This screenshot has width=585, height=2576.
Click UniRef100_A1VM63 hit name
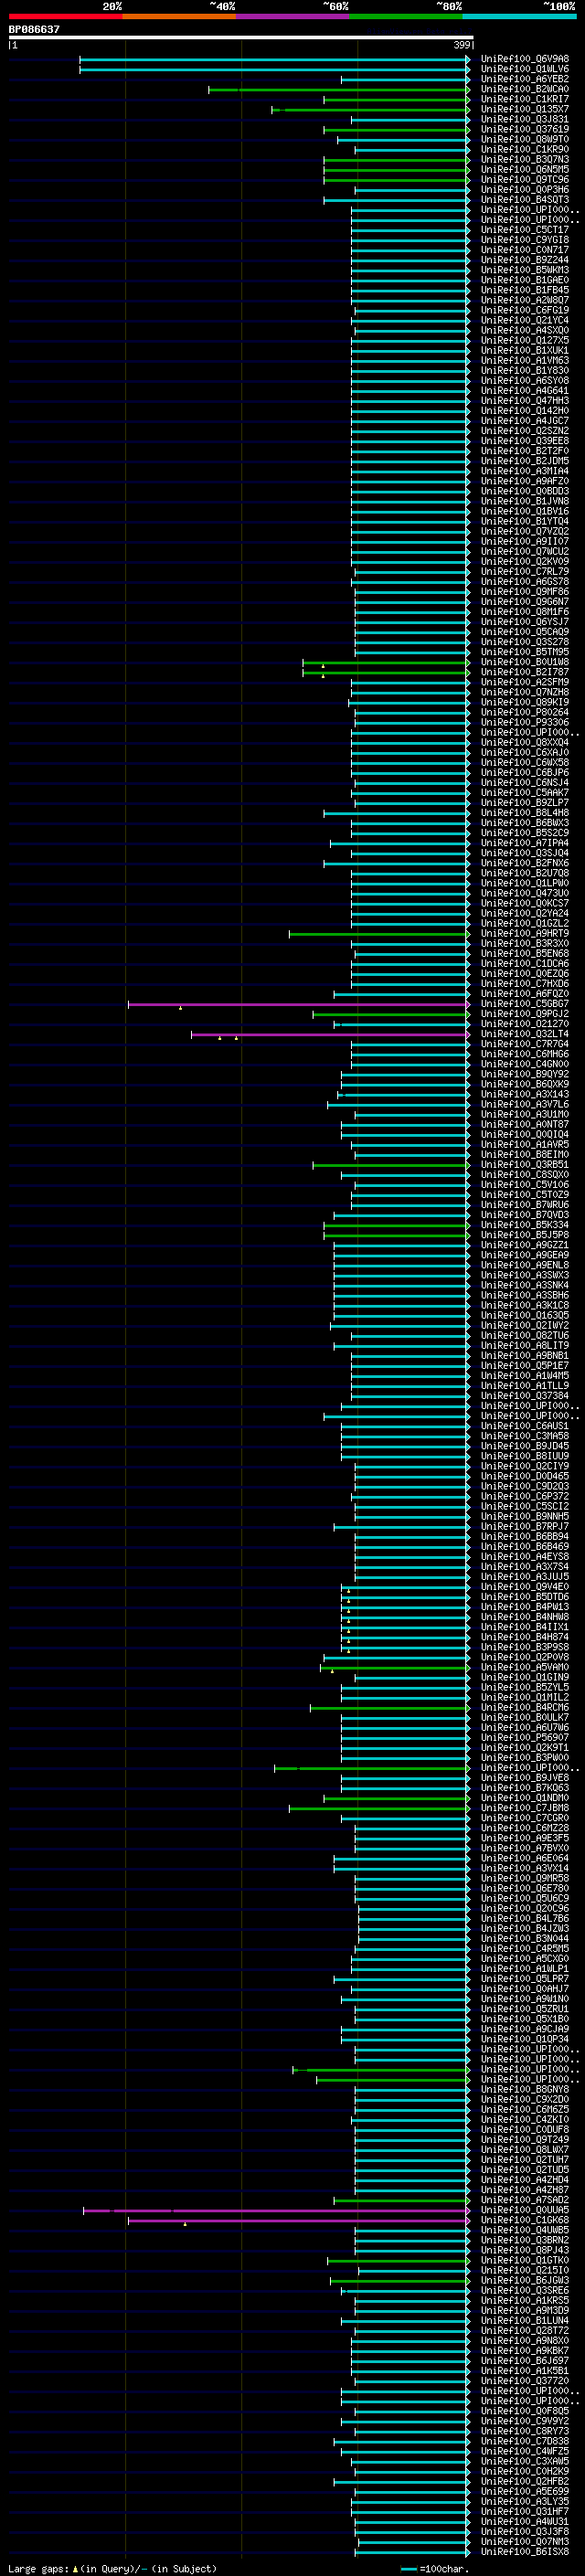[525, 360]
